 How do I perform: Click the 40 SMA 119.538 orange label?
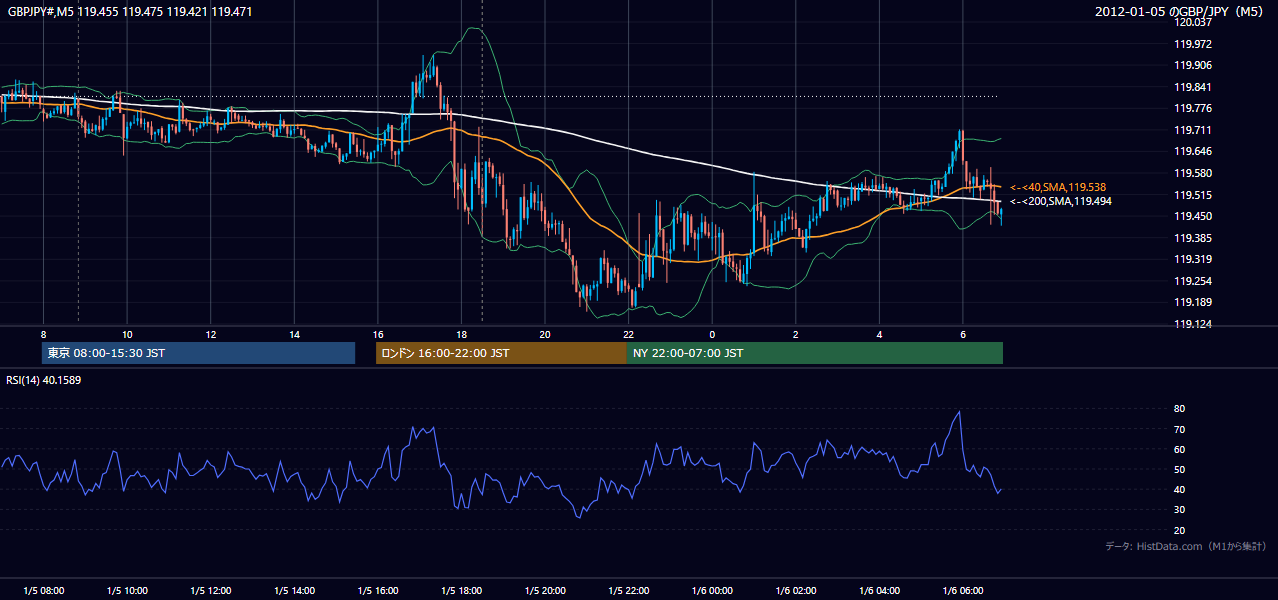(1058, 187)
